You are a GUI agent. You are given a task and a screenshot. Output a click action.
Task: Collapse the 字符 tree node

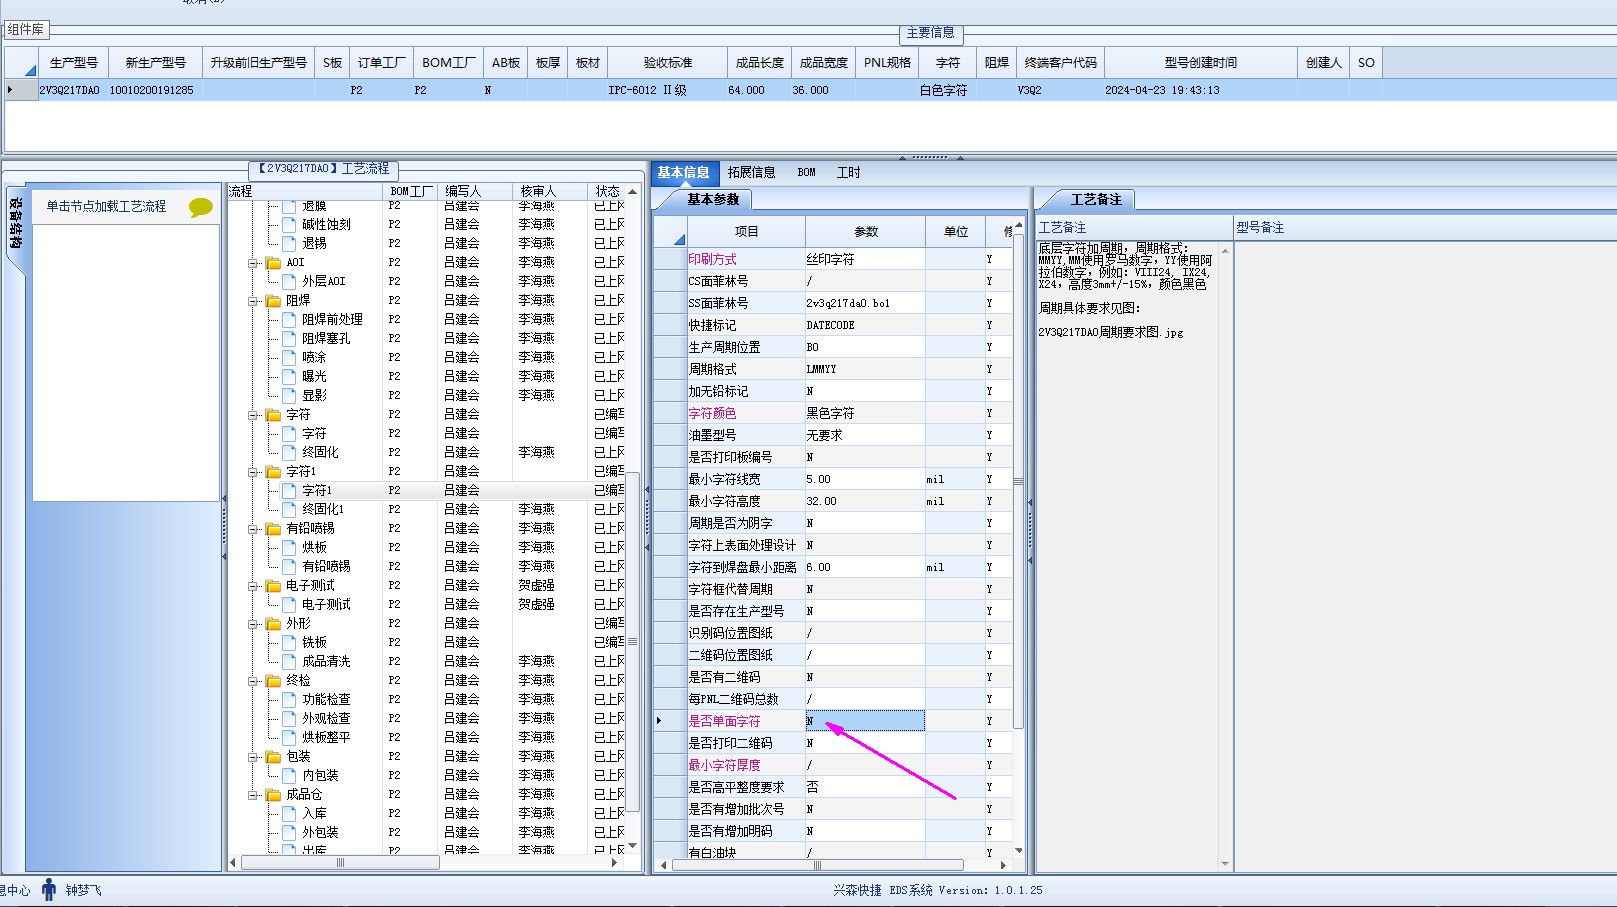[x=254, y=415]
